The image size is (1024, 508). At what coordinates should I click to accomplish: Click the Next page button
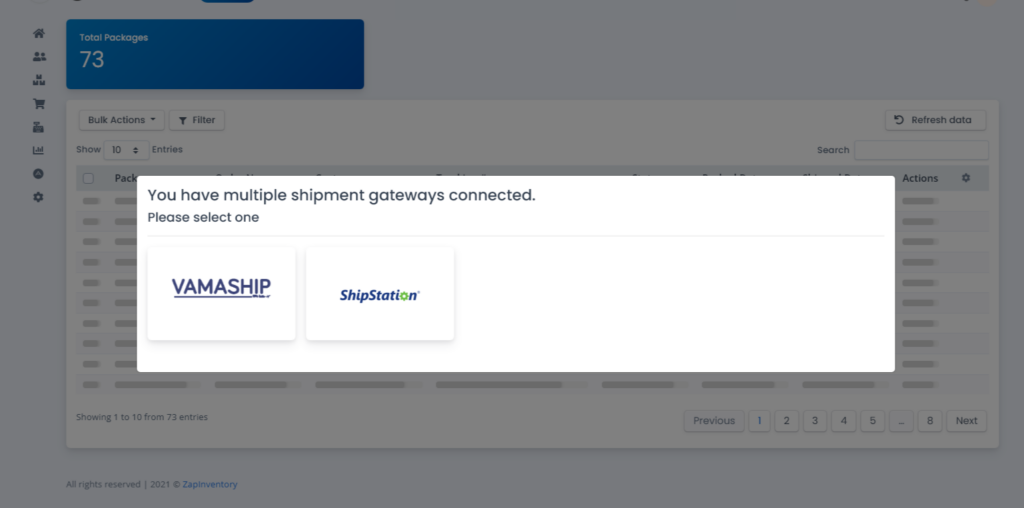(966, 421)
